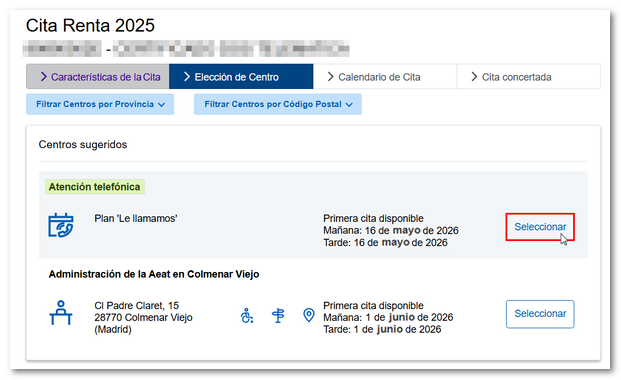Click the signpost directions icon
The width and height of the screenshot is (621, 380).
pos(278,316)
